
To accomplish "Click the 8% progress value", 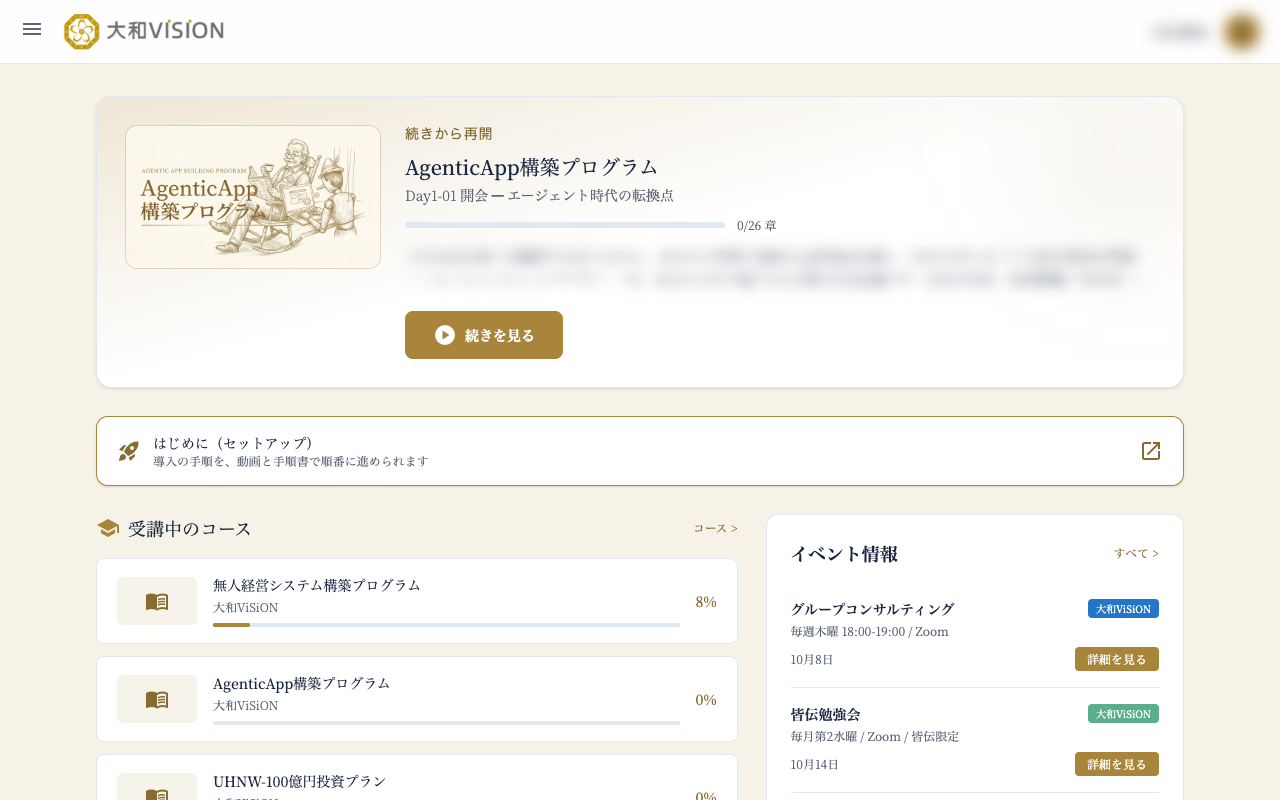I will [x=706, y=601].
